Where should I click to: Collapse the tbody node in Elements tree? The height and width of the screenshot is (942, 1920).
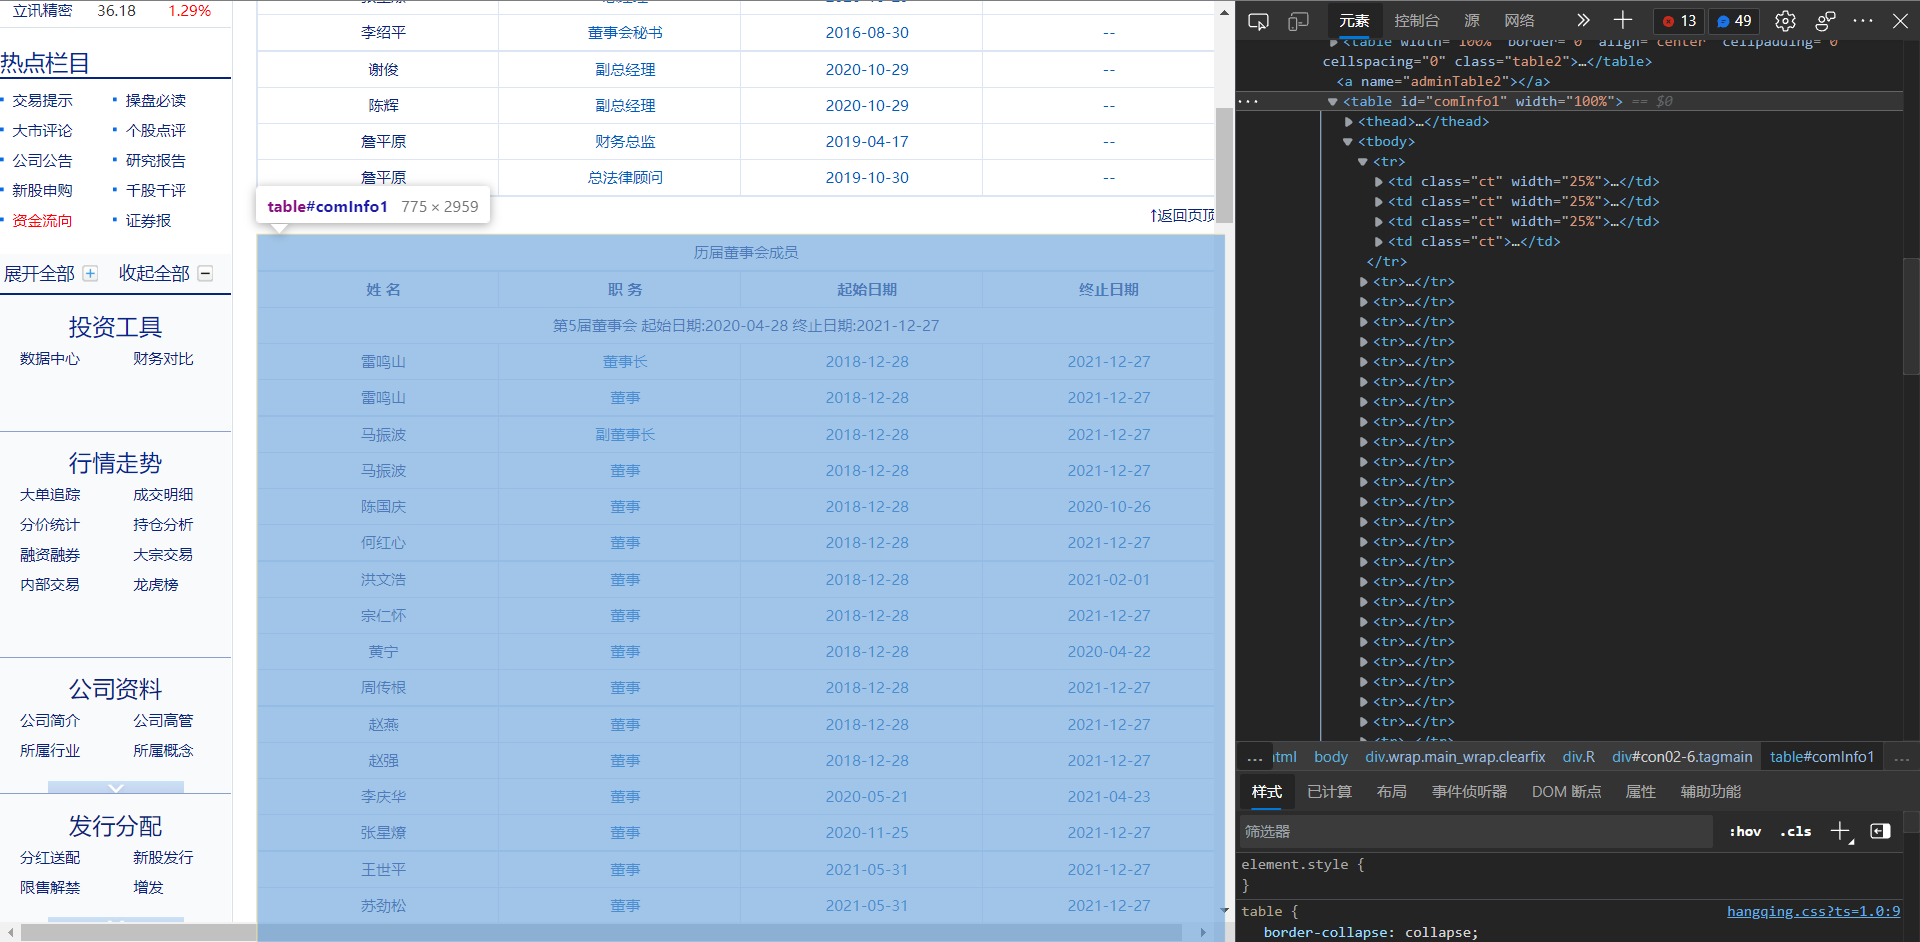pyautogui.click(x=1347, y=141)
